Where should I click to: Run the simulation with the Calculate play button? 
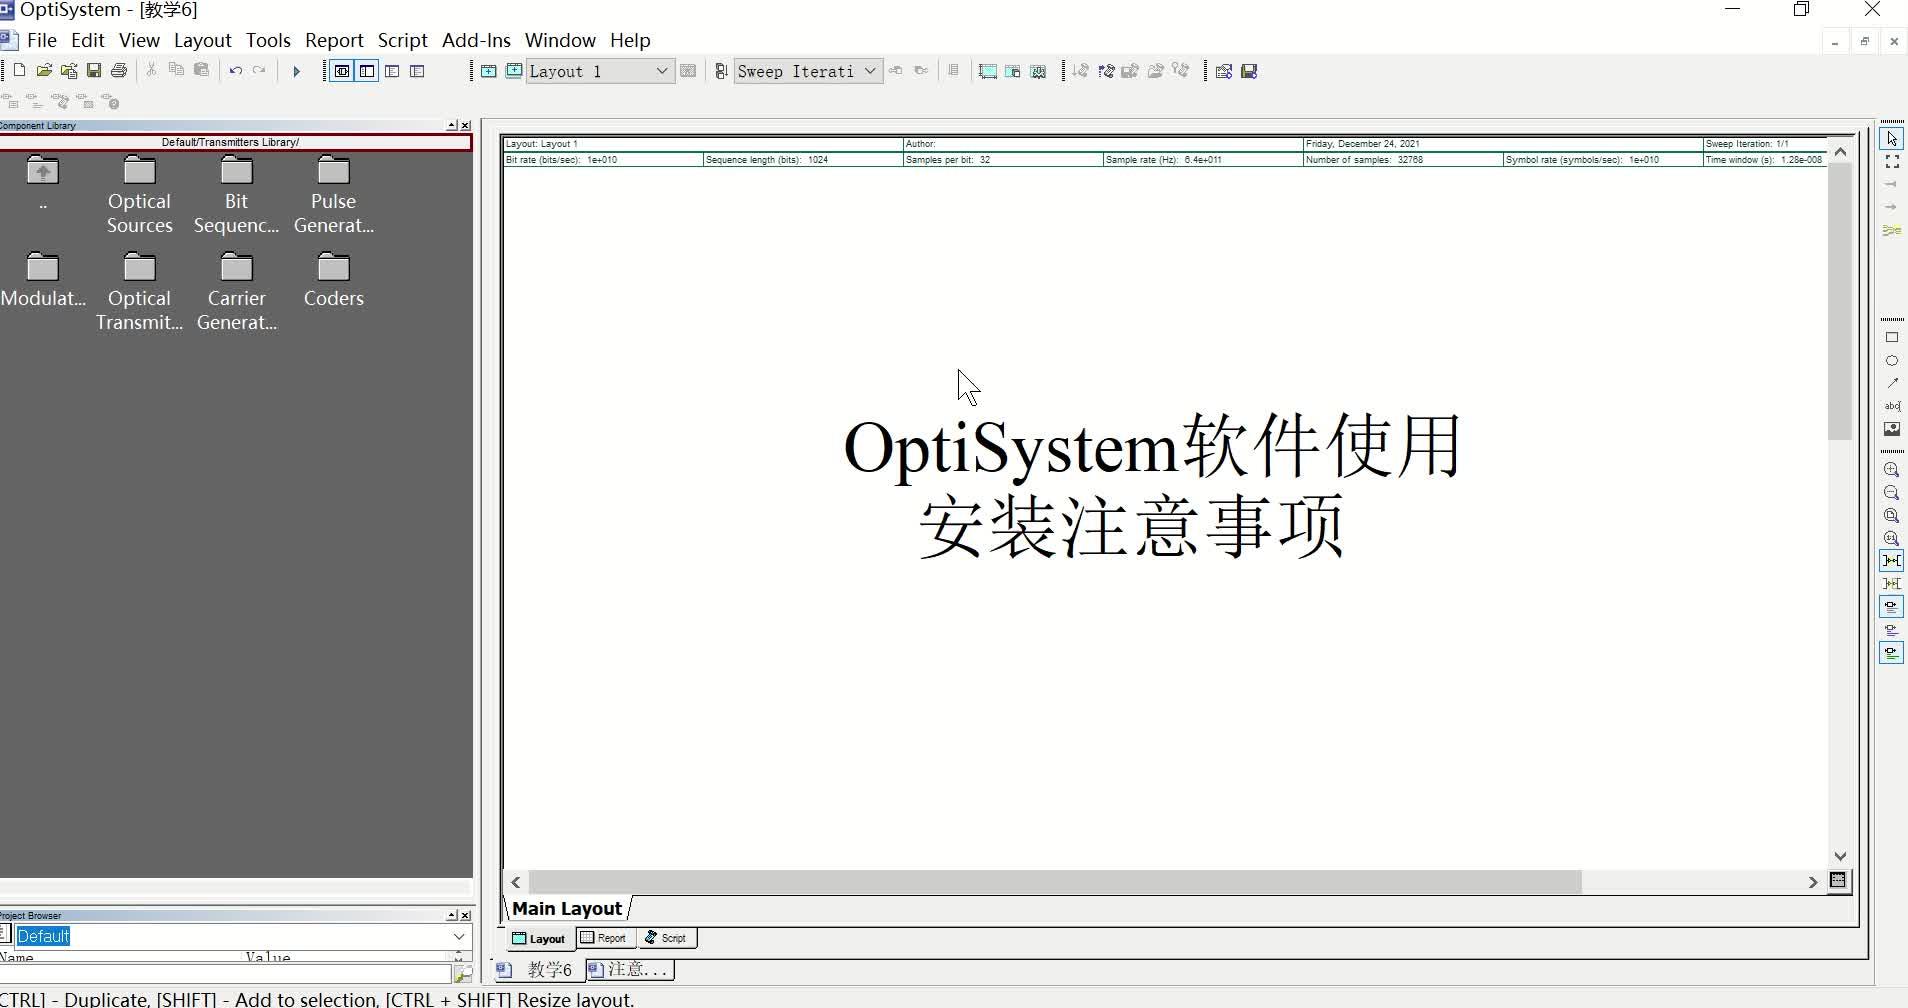[296, 70]
